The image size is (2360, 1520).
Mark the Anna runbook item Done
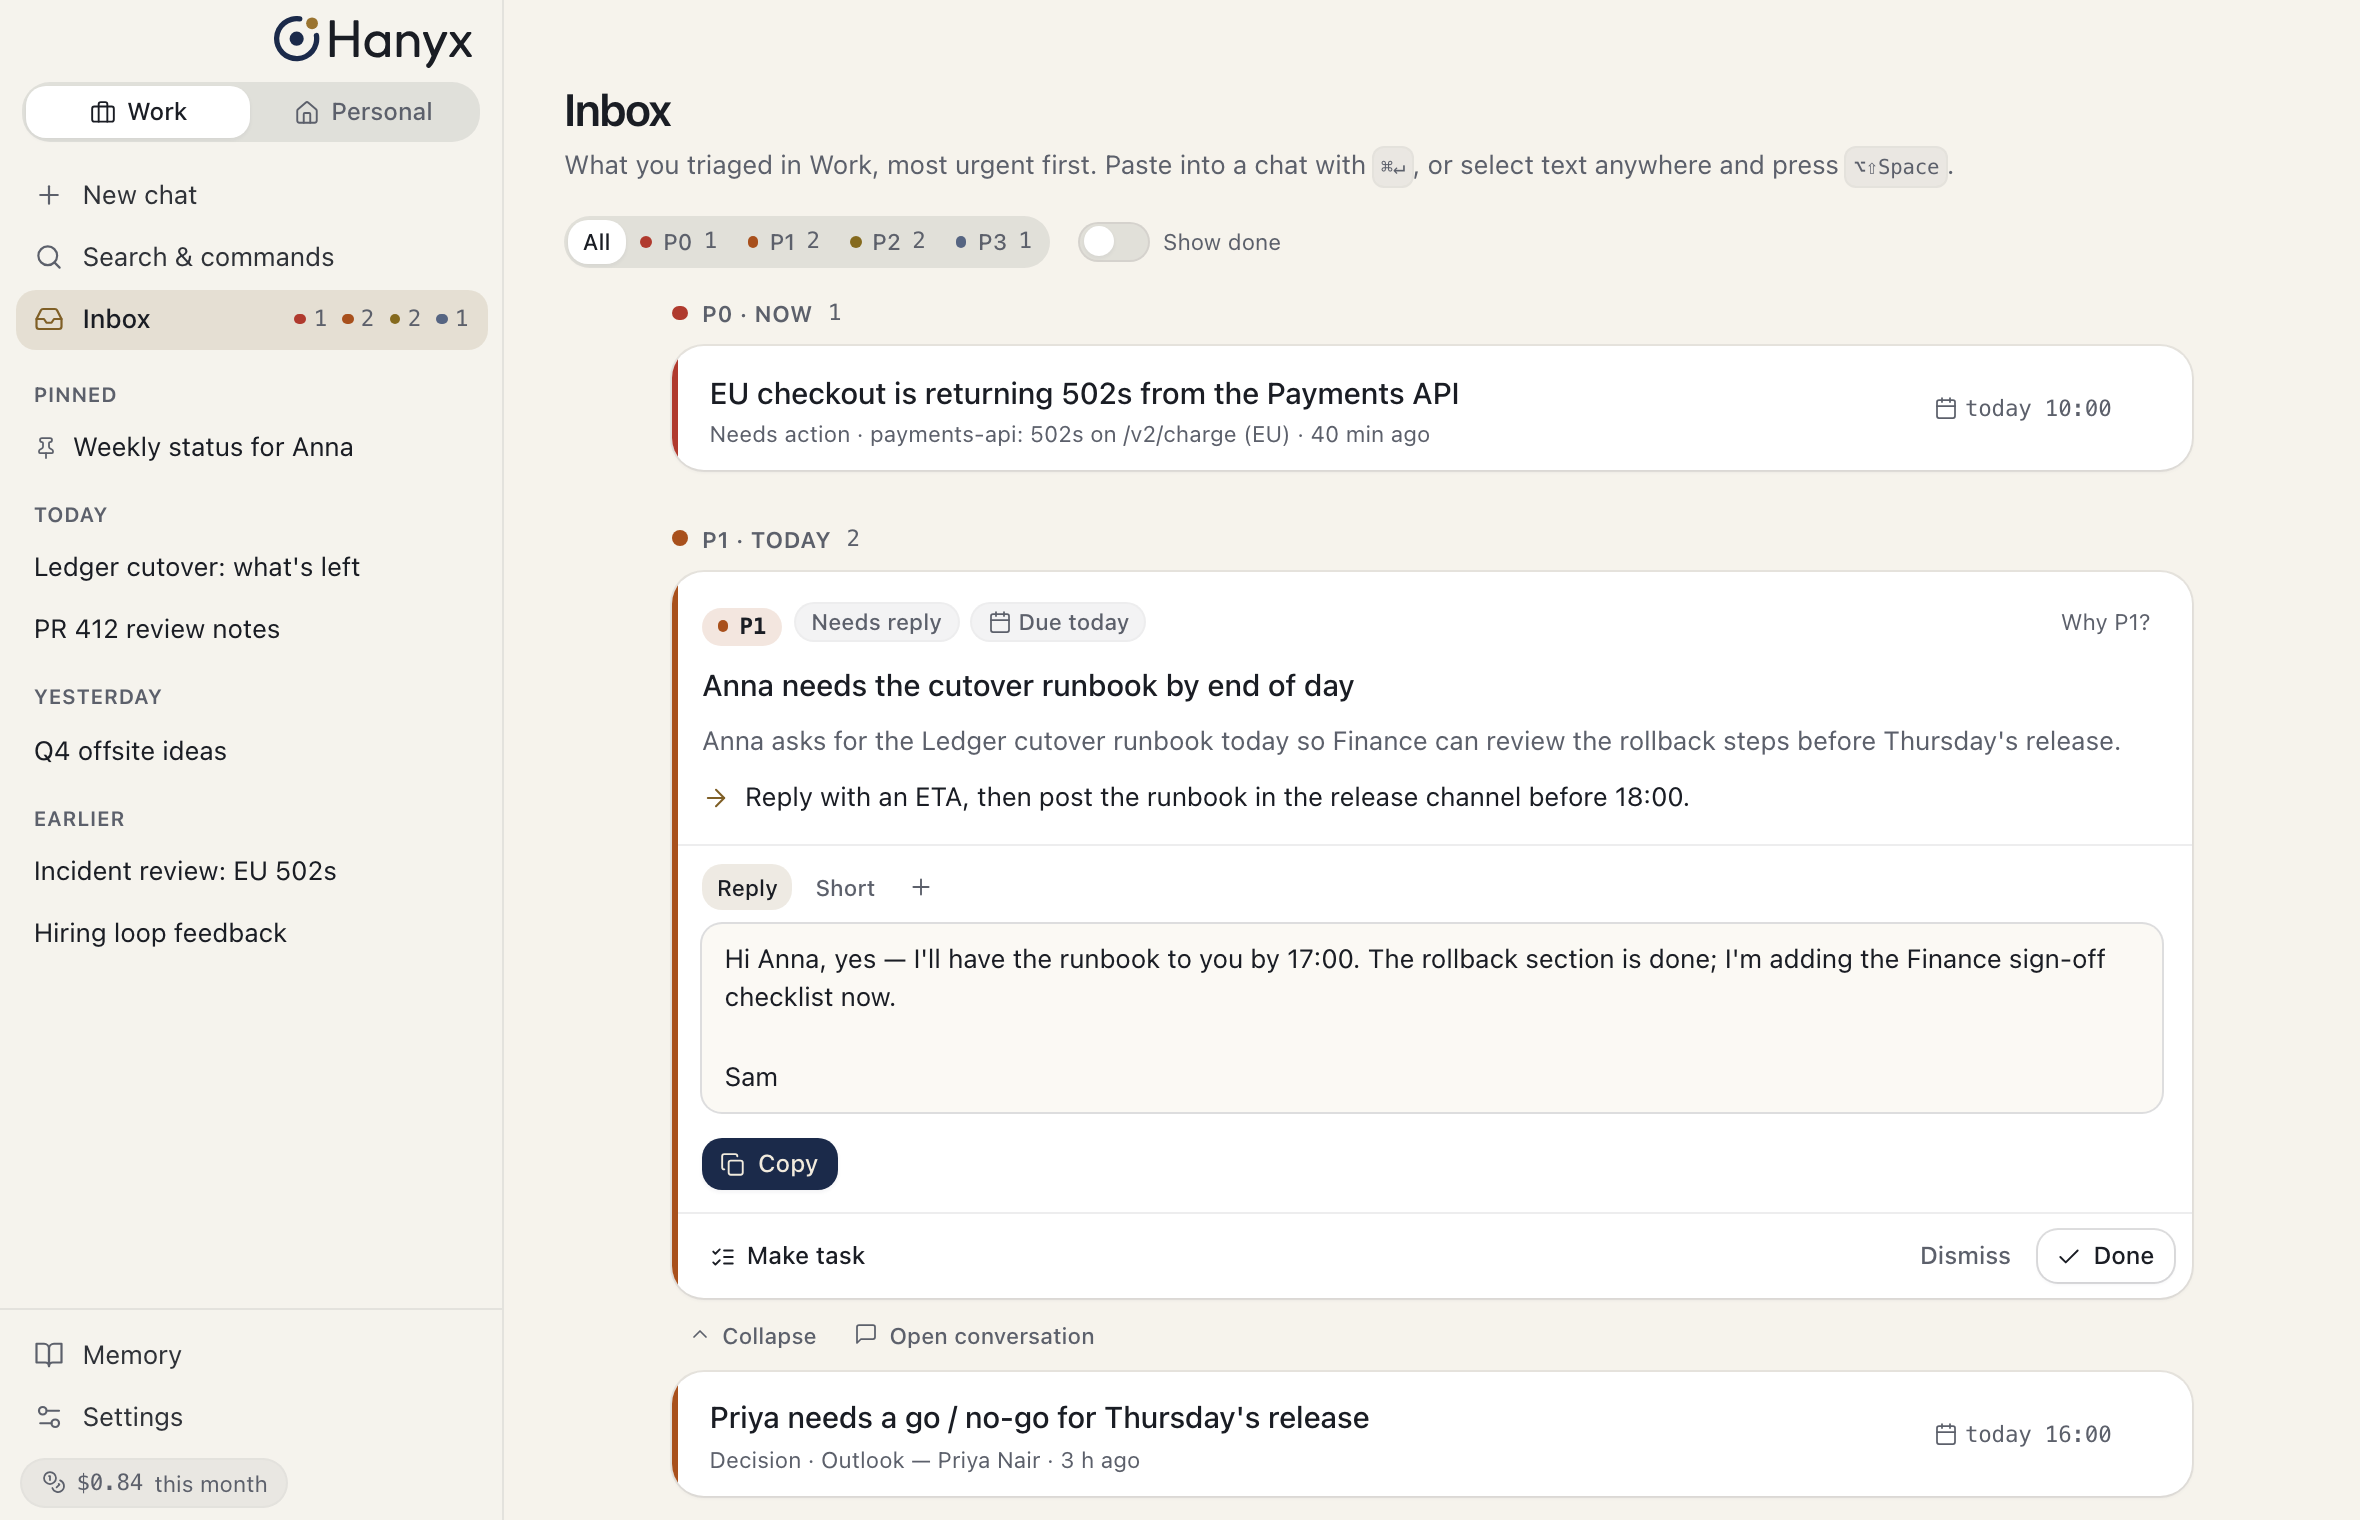pos(2105,1256)
